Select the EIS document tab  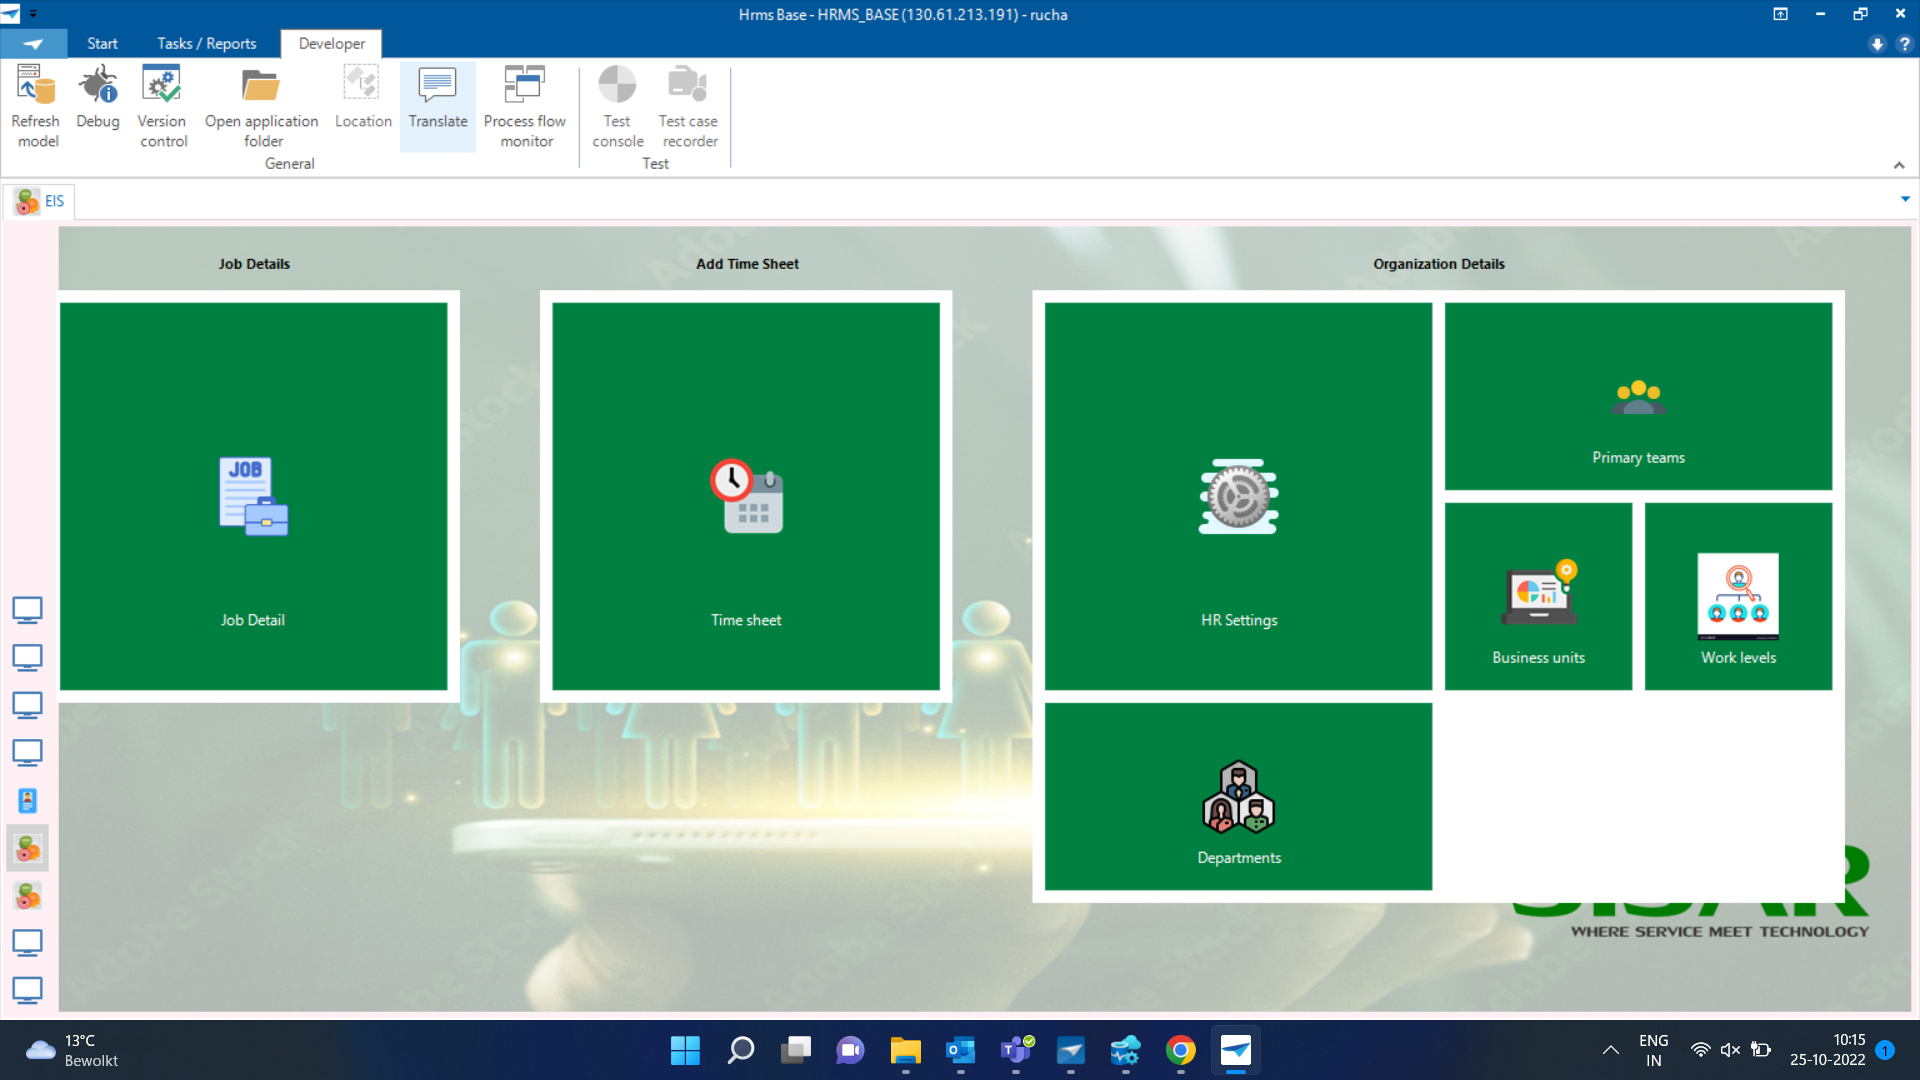[40, 201]
